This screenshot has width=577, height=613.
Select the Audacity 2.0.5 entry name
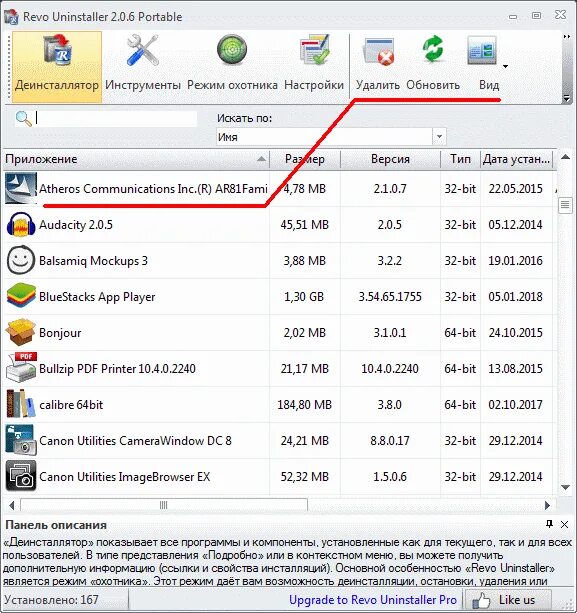76,225
